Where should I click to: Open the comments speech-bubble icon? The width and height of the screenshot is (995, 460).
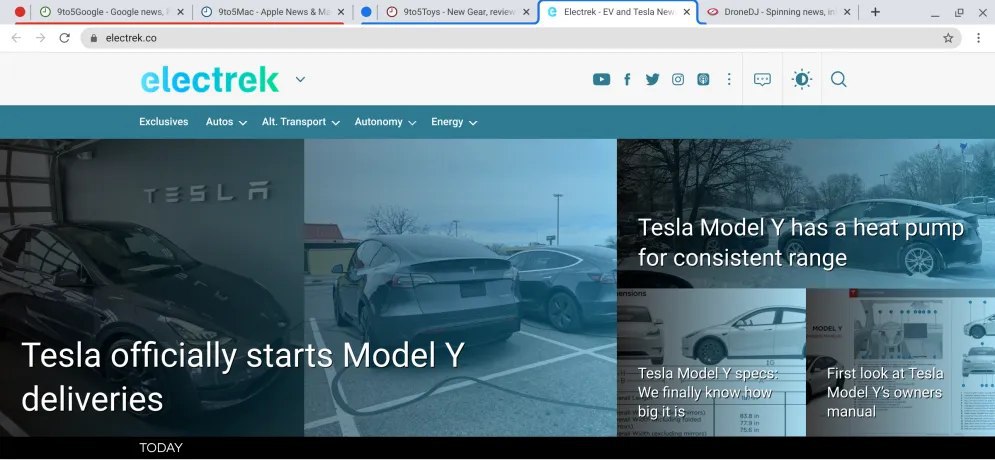[762, 79]
